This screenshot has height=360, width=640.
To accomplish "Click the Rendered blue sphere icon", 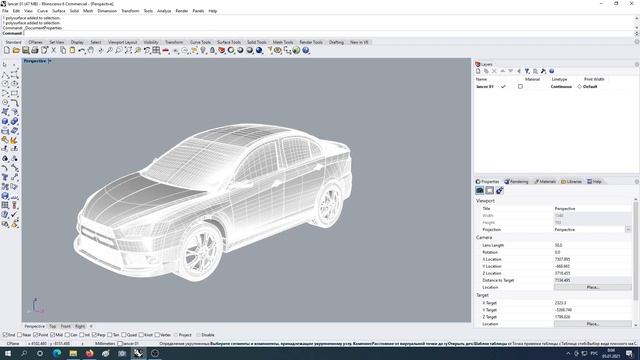I will [259, 50].
